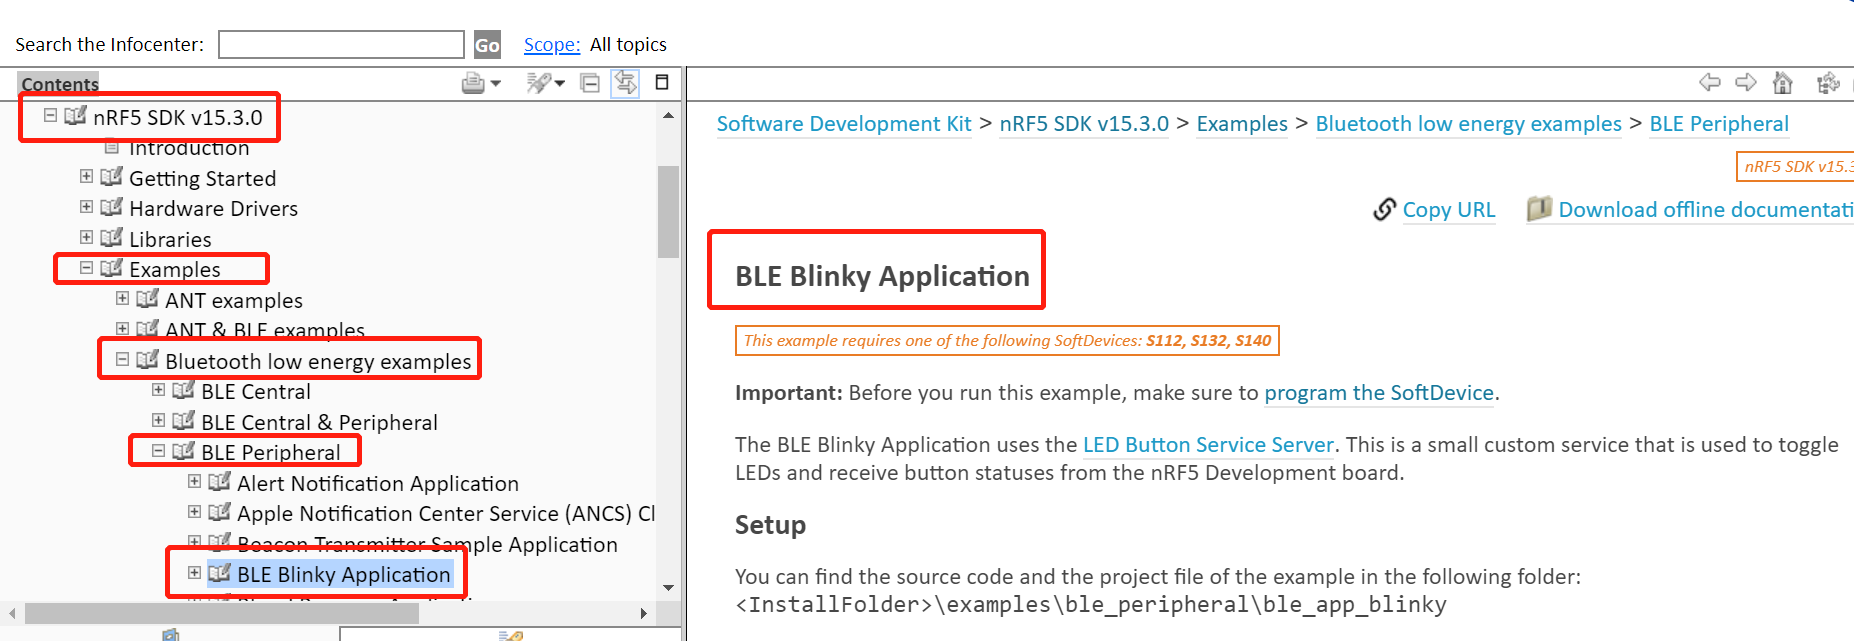Click the book icon beside BLE Central
The height and width of the screenshot is (641, 1854).
[x=183, y=390]
